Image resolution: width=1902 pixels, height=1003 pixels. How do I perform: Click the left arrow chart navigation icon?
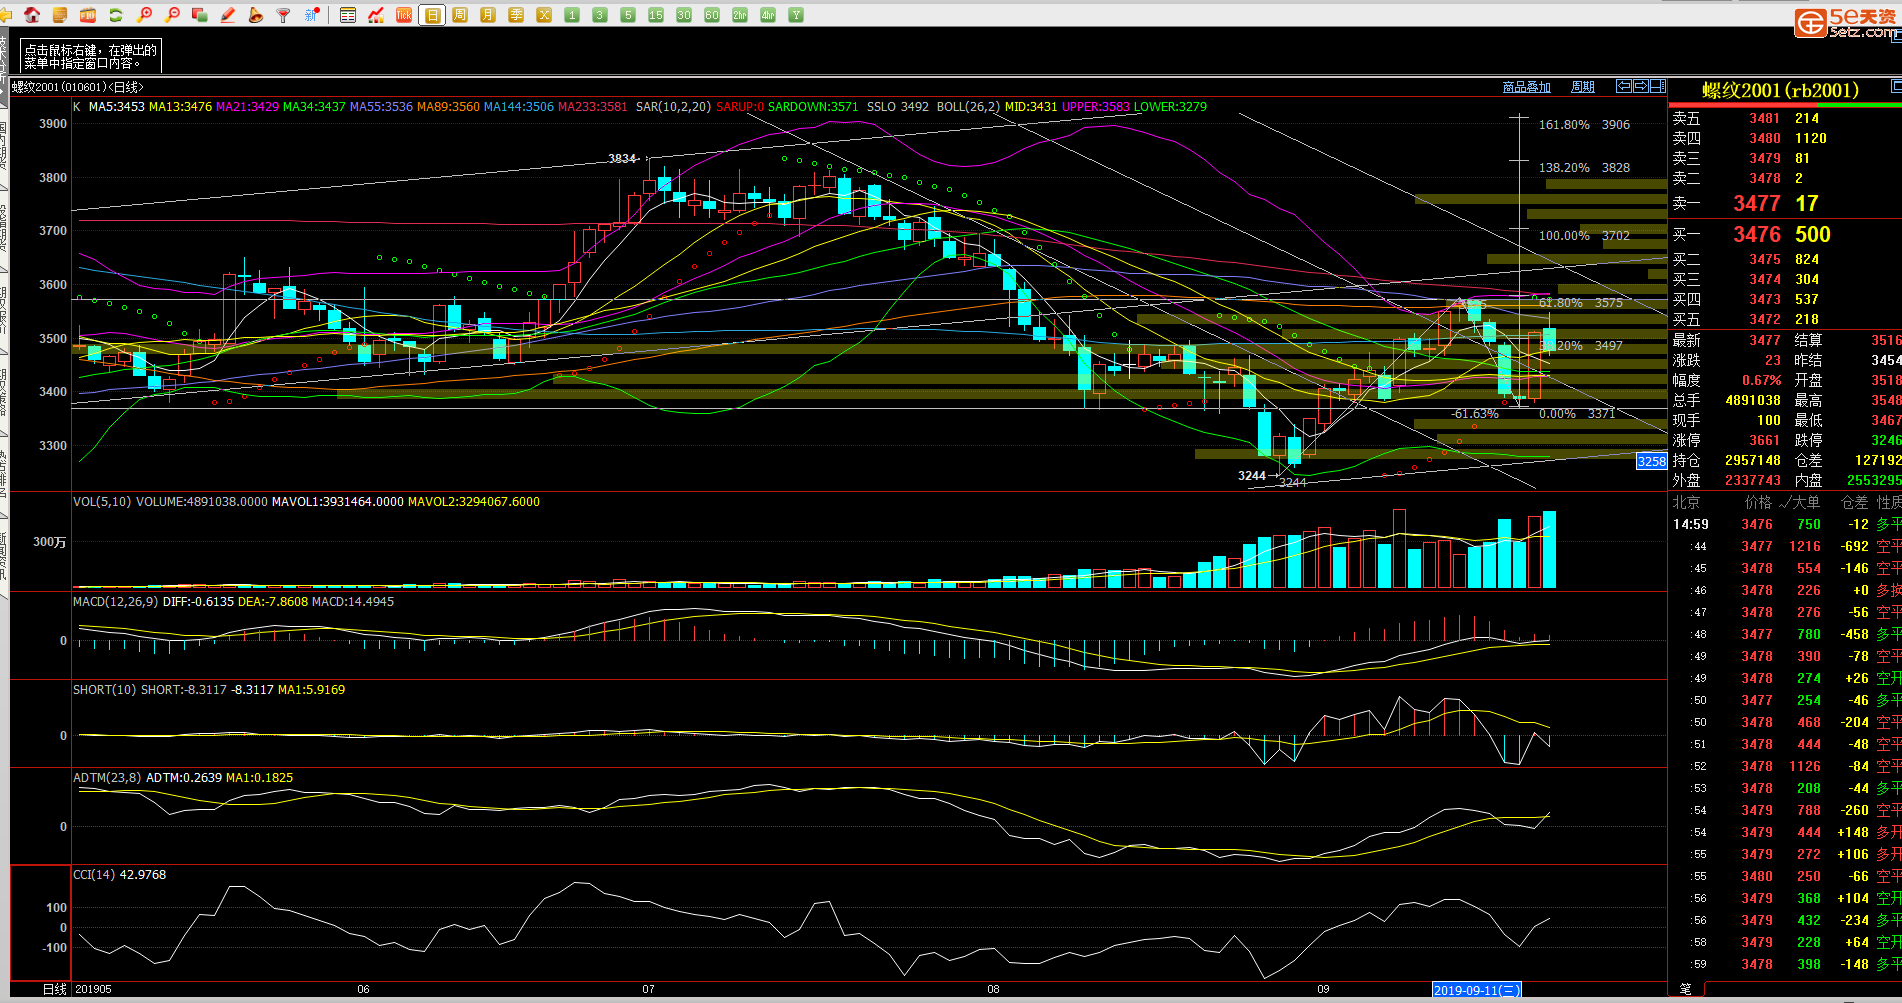pos(1624,87)
